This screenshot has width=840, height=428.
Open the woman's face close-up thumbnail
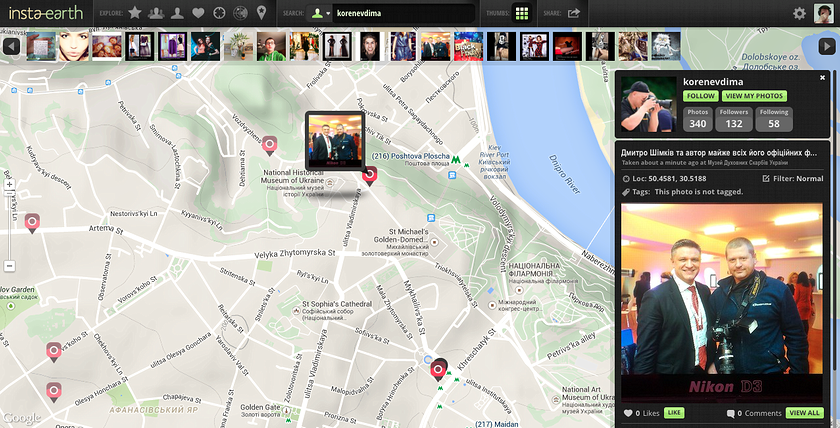(x=74, y=46)
